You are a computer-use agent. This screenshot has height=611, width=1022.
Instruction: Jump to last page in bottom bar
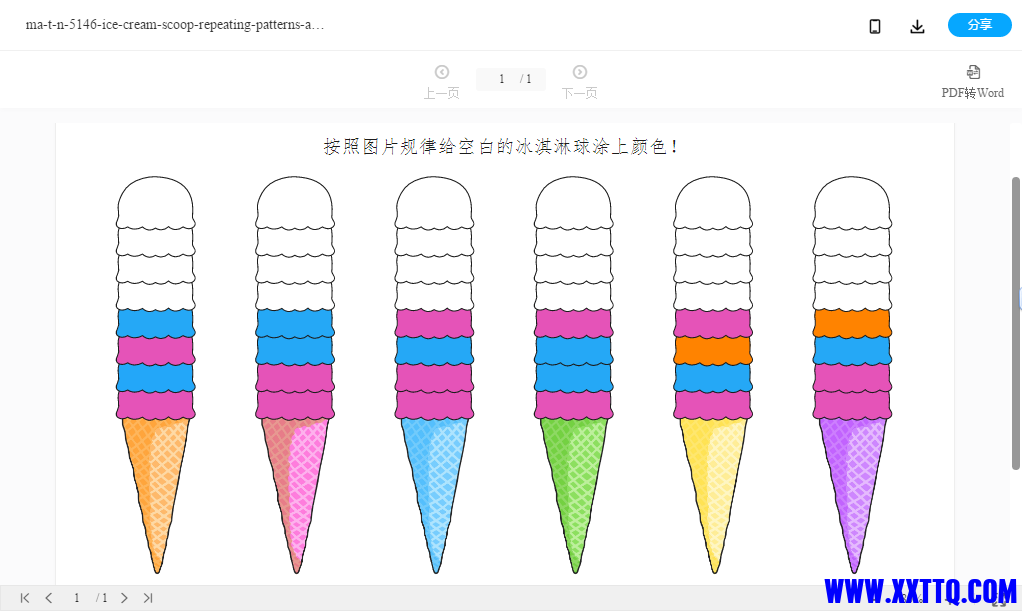point(148,598)
